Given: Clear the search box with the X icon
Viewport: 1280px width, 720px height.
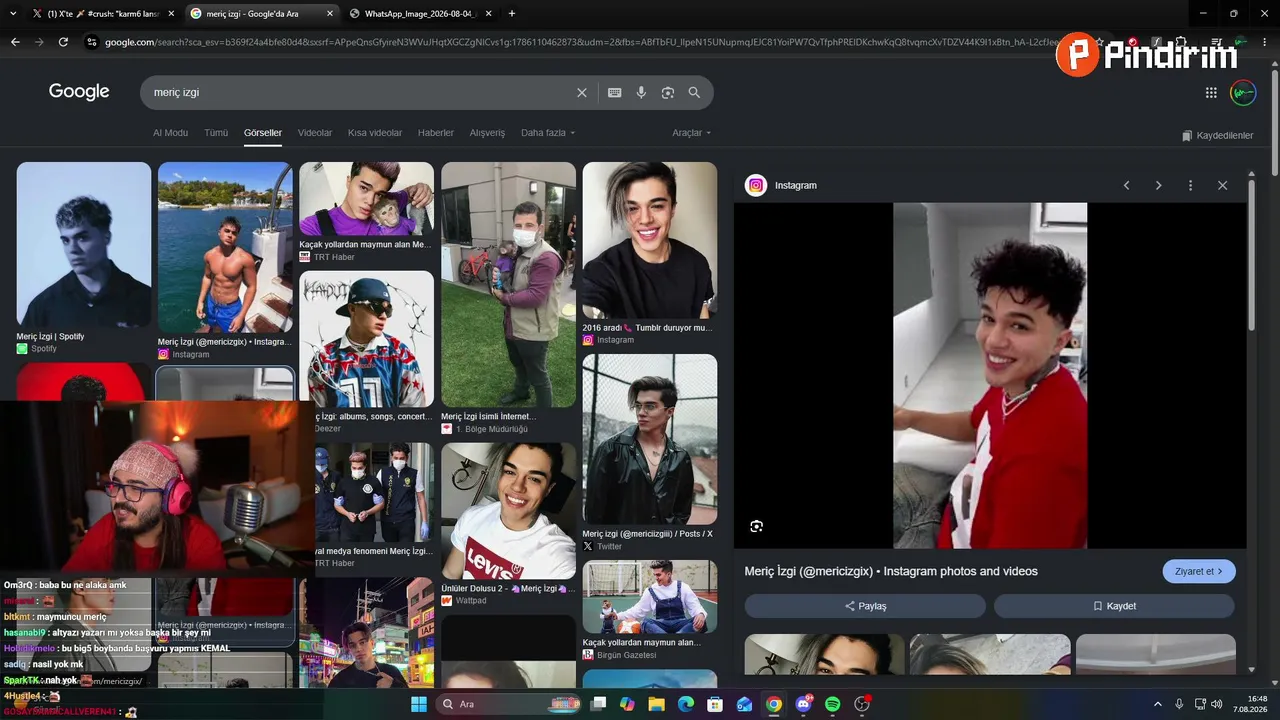Looking at the screenshot, I should (582, 92).
